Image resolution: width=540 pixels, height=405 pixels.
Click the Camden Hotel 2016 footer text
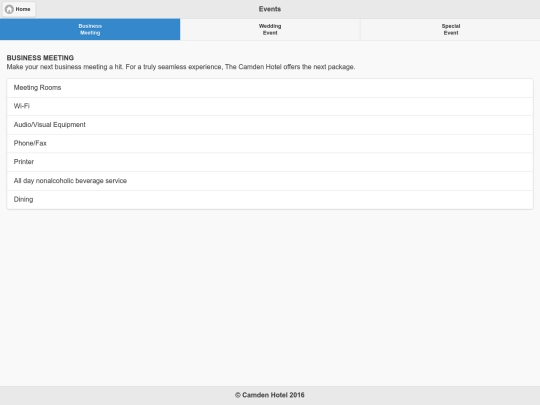point(270,395)
